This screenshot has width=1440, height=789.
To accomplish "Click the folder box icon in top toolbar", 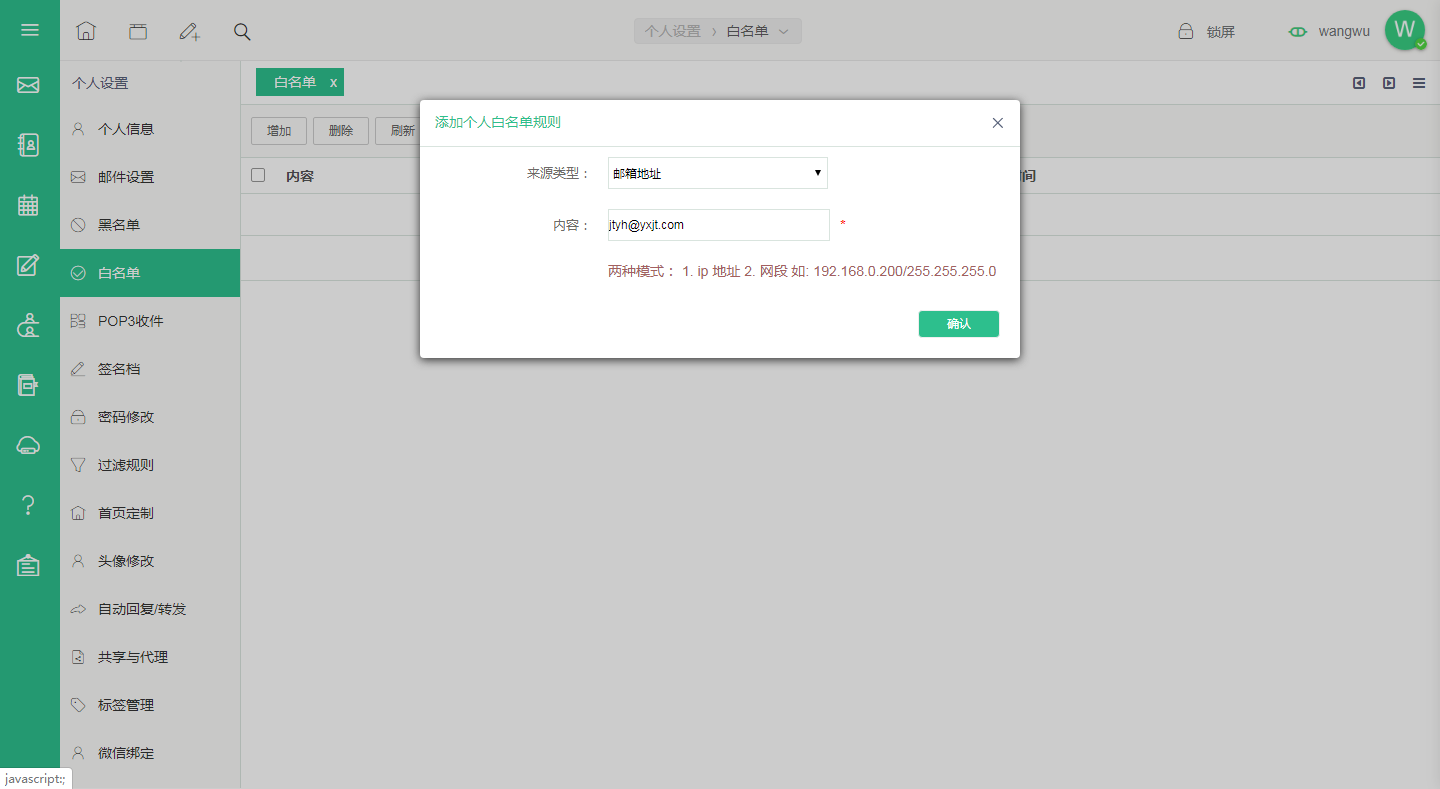I will click(x=138, y=31).
